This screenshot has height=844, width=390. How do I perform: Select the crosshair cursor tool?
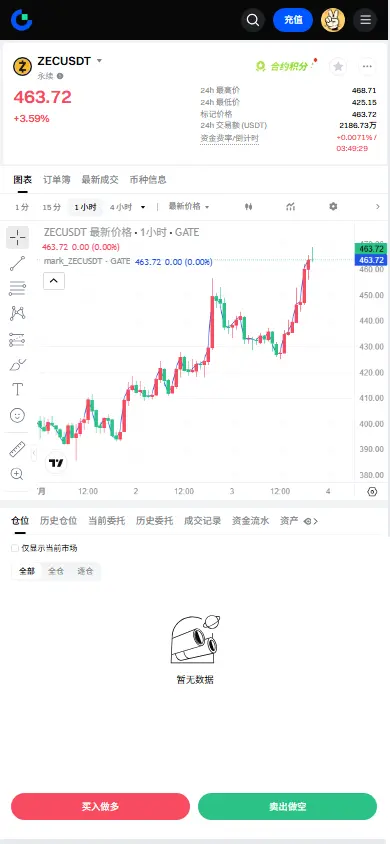point(17,237)
